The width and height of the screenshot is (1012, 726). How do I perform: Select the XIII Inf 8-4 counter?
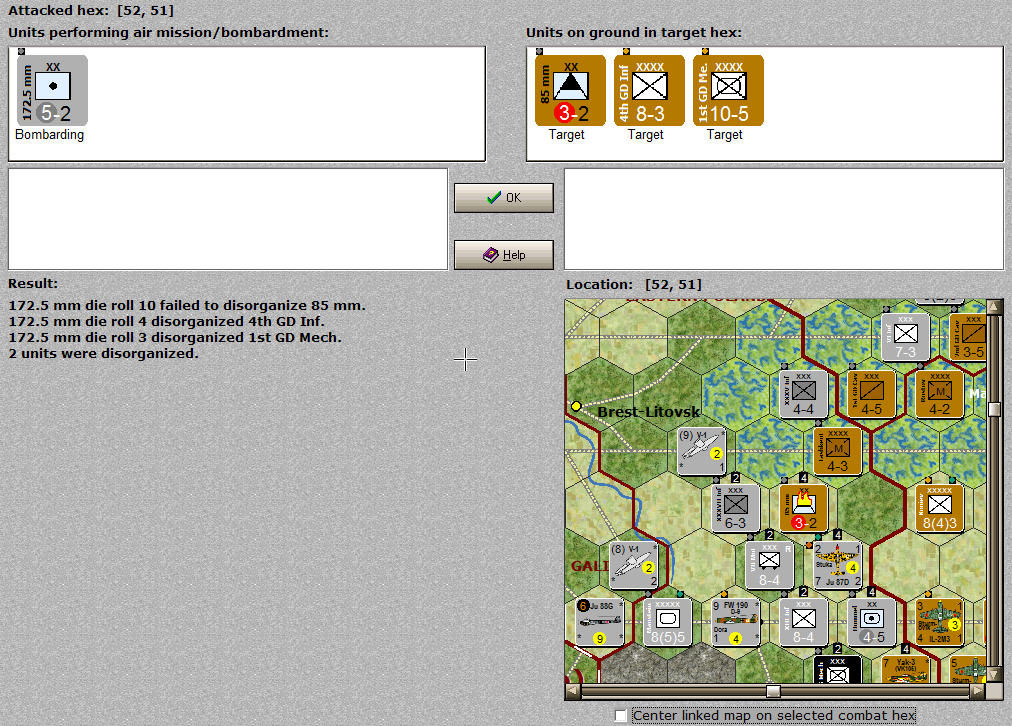tap(804, 622)
